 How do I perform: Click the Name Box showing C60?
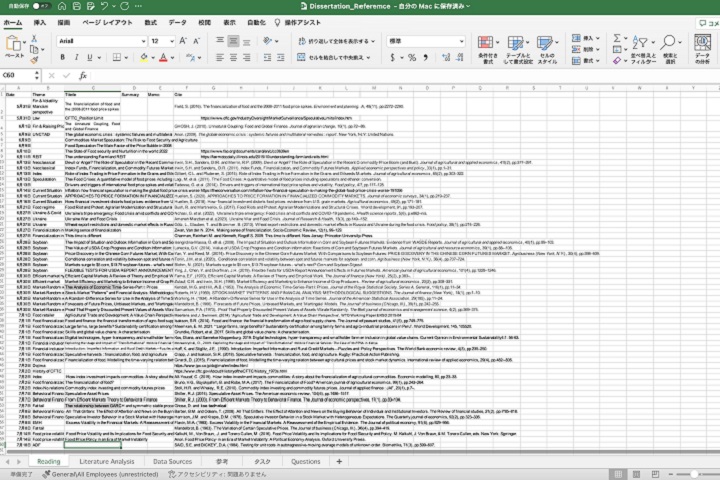pyautogui.click(x=20, y=75)
